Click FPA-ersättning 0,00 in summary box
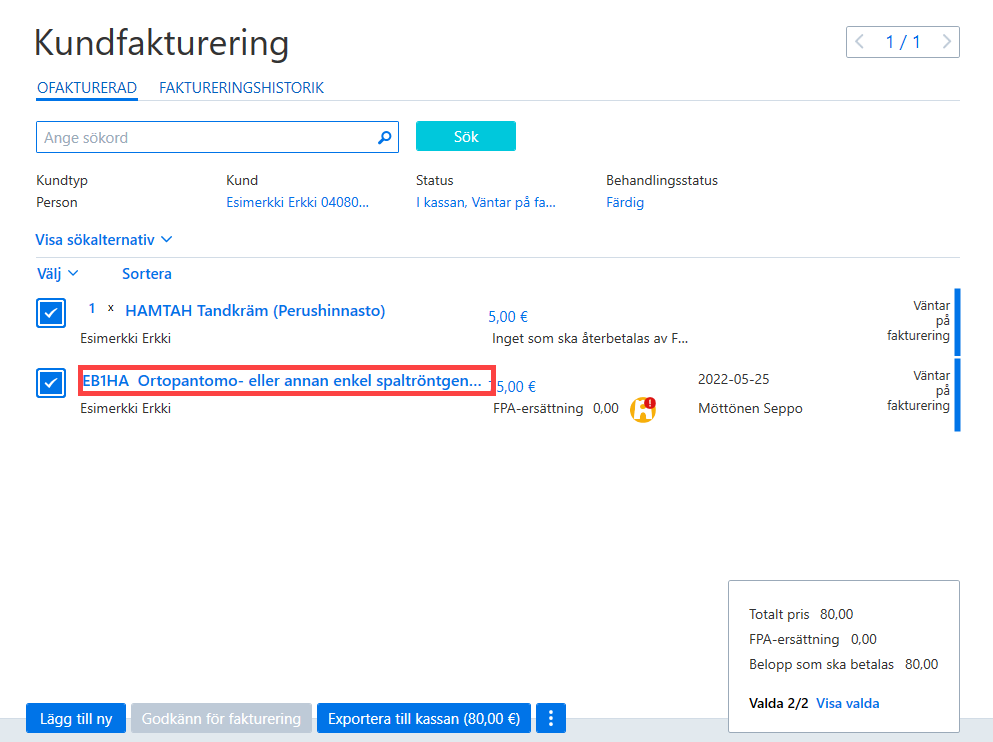993x742 pixels. click(813, 639)
